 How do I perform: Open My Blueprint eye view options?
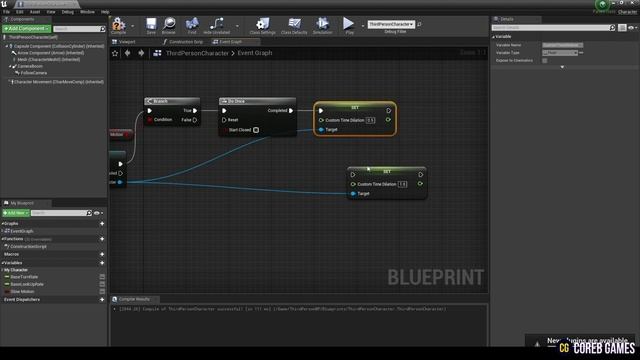click(x=98, y=213)
